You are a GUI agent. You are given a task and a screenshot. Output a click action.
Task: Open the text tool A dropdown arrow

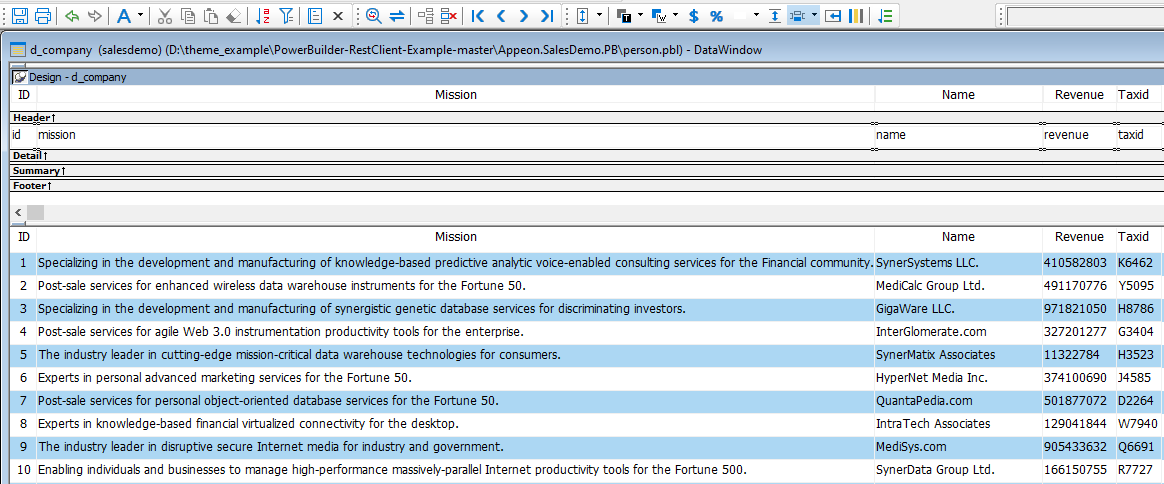tap(140, 16)
